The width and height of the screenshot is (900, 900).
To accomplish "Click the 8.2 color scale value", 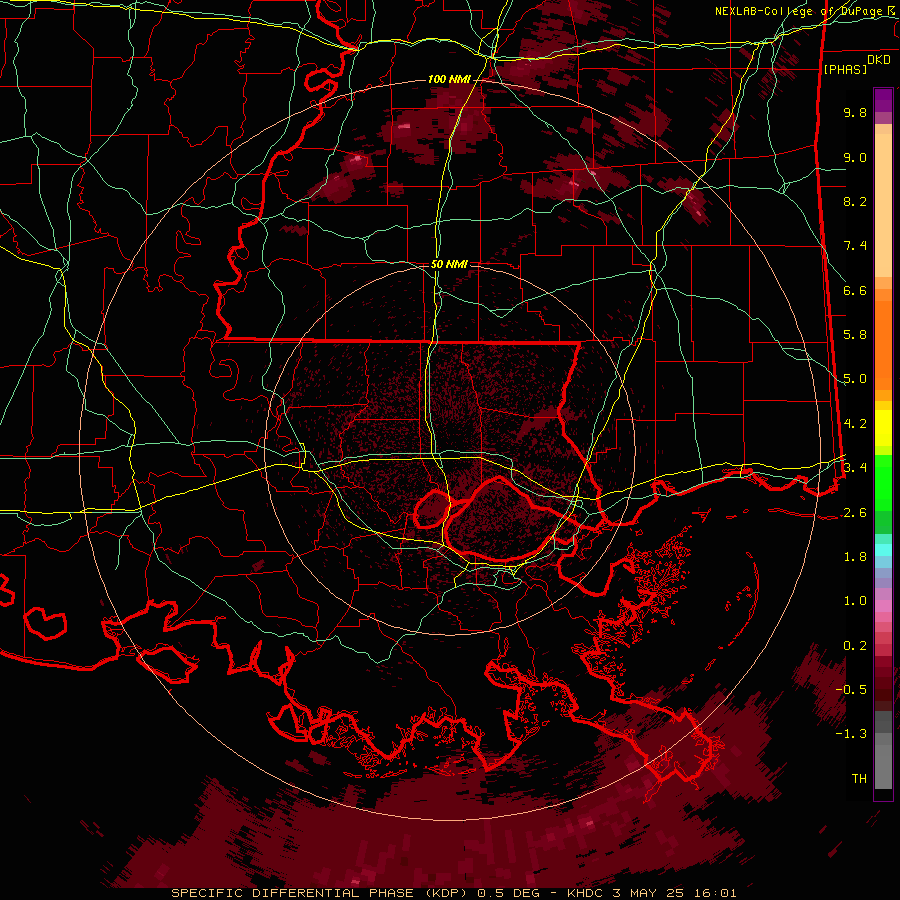I will pos(855,201).
